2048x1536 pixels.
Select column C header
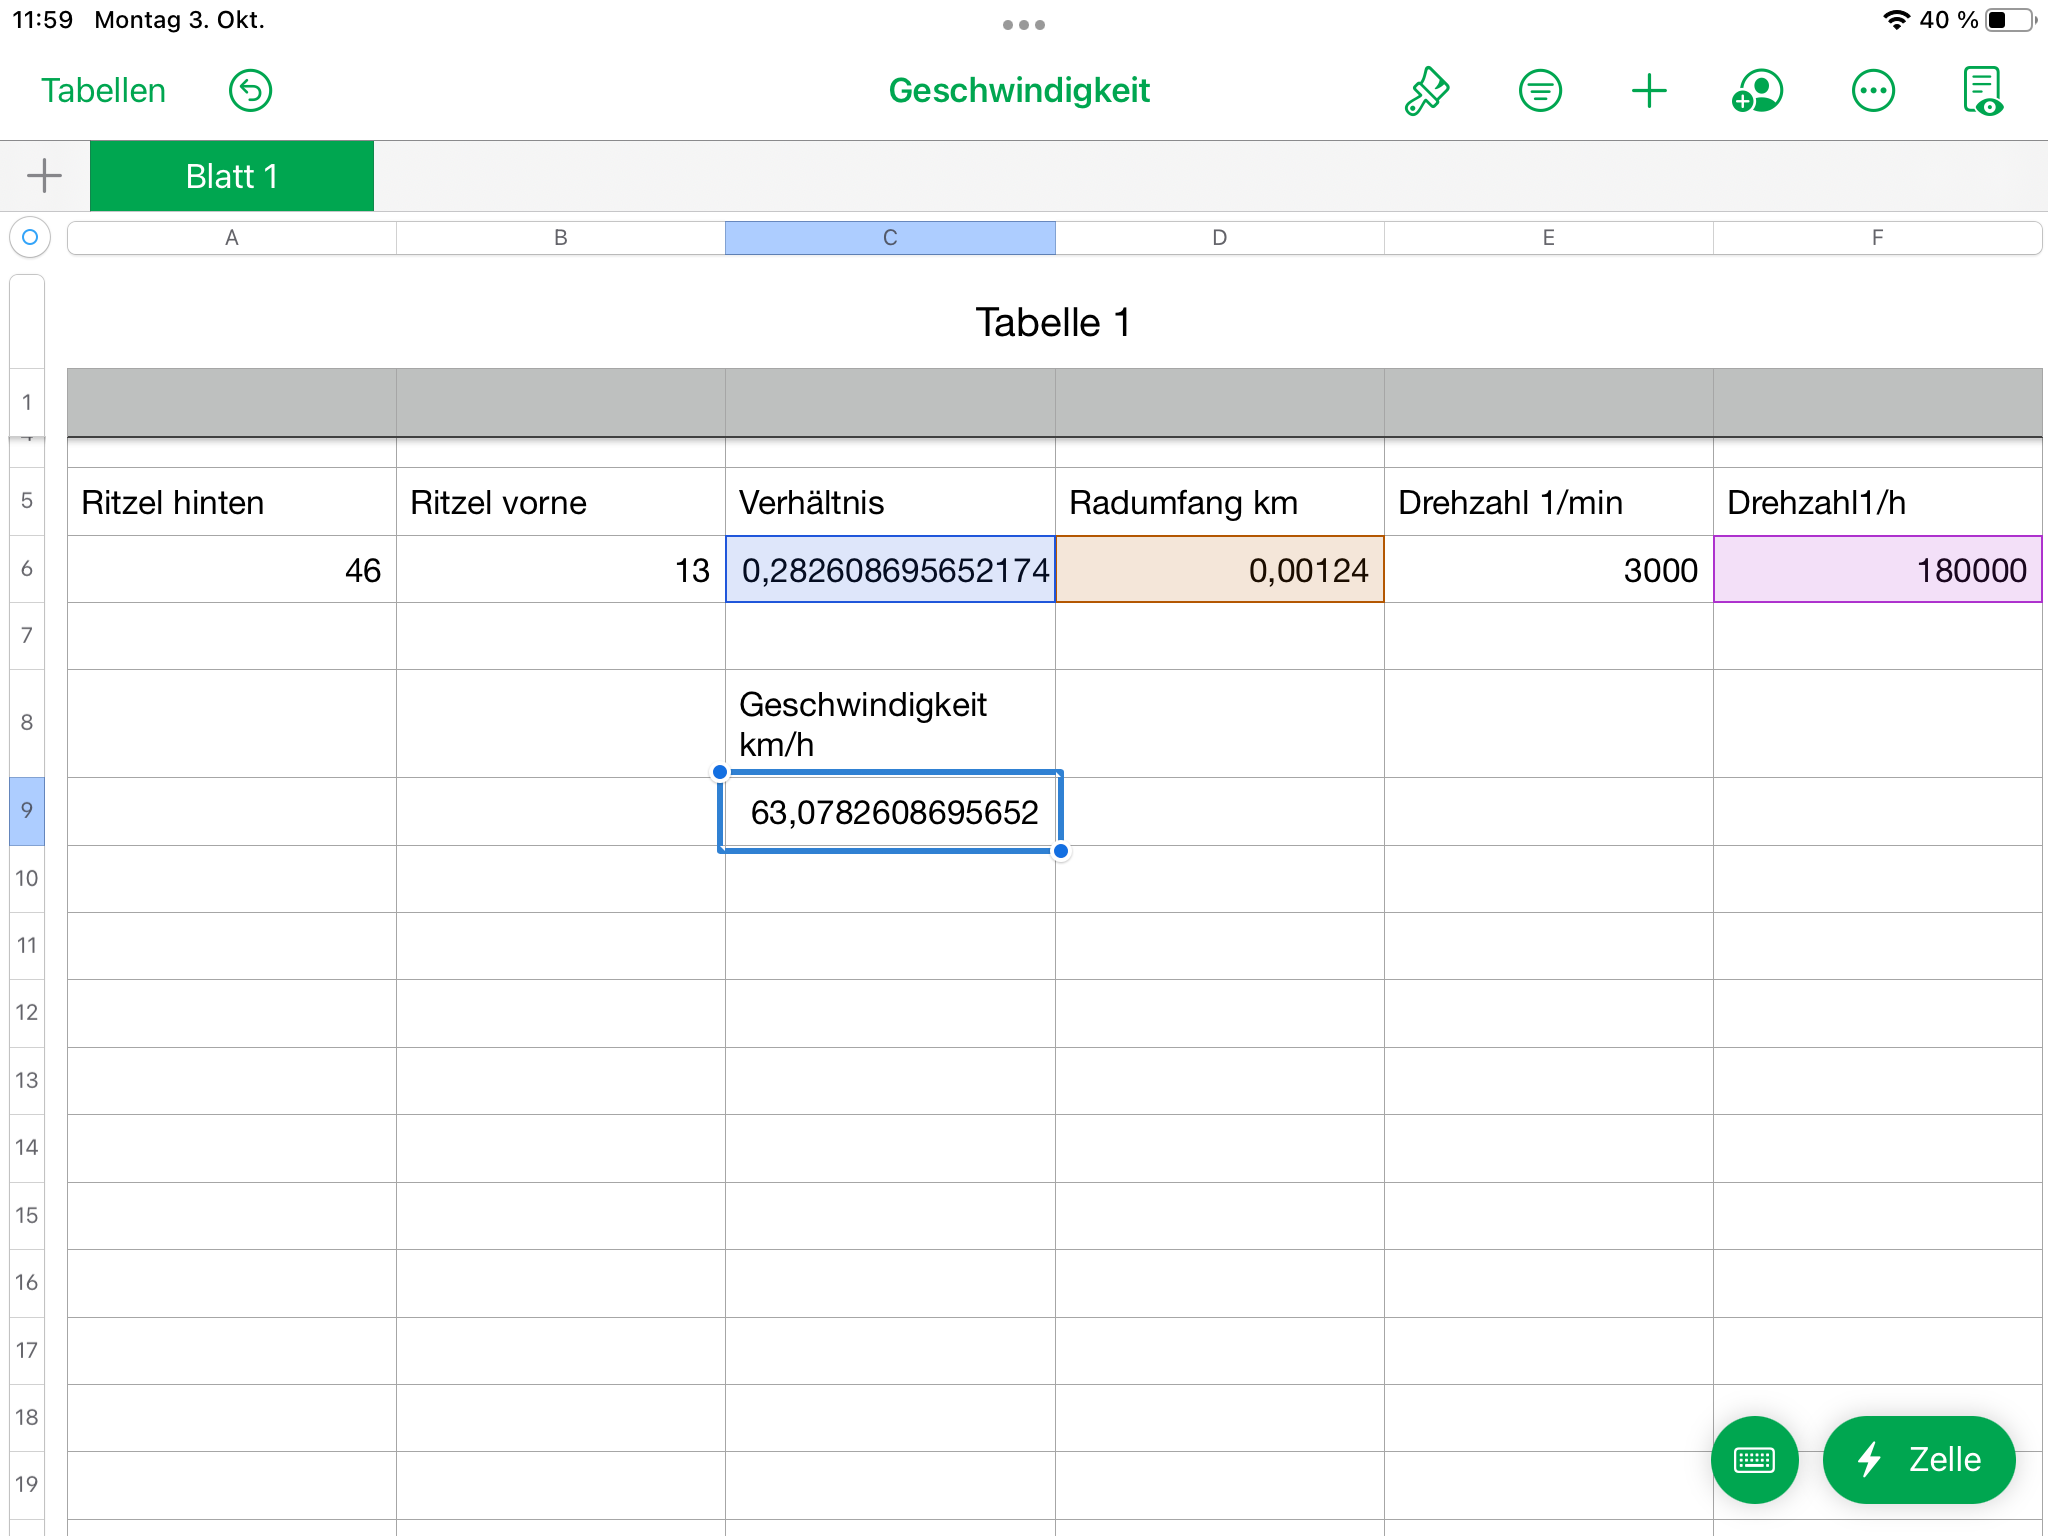890,238
